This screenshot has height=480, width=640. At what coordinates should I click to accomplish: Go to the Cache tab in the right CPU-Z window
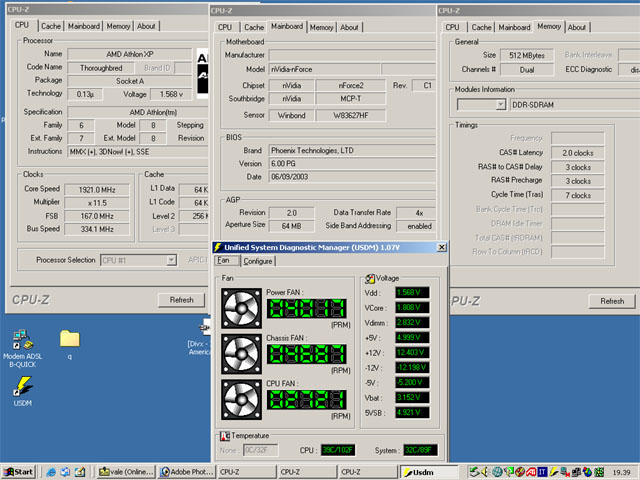pyautogui.click(x=482, y=27)
